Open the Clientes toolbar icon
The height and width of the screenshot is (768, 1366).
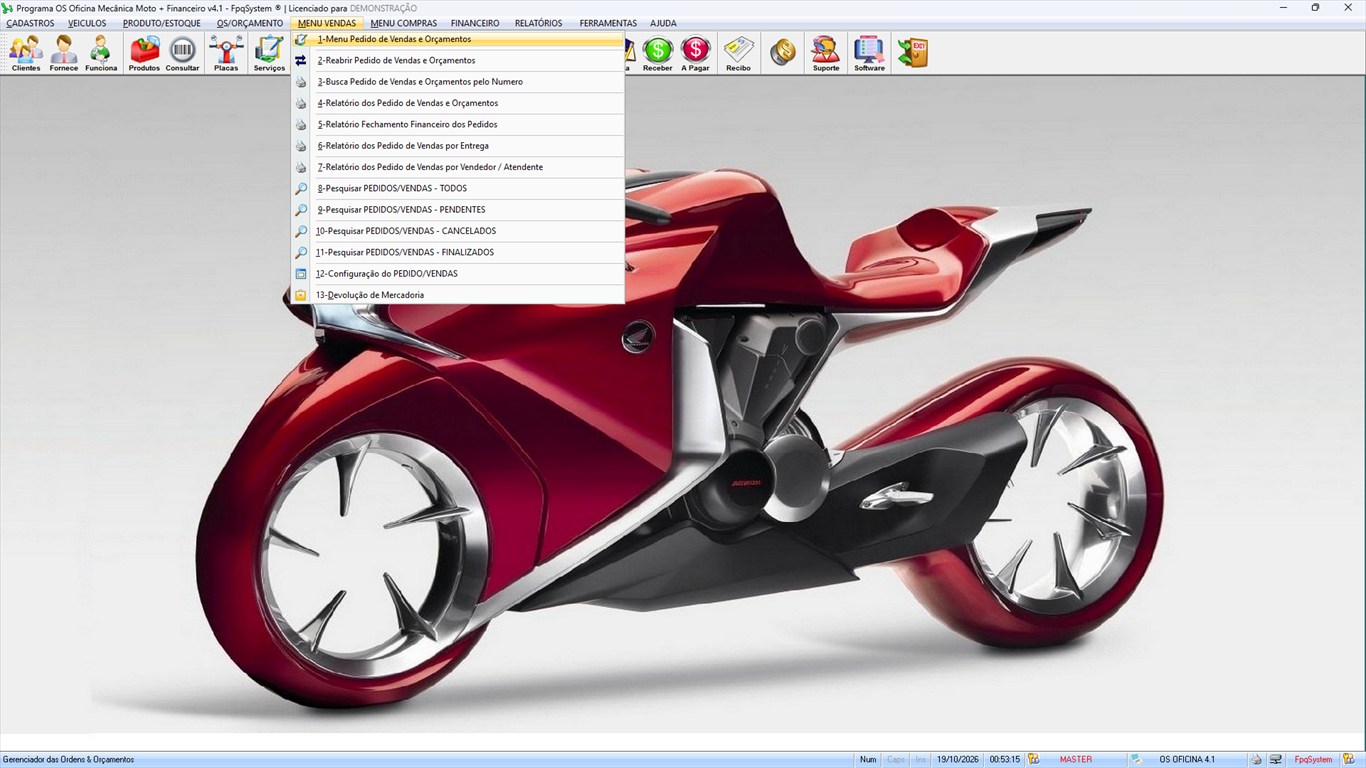pyautogui.click(x=26, y=53)
